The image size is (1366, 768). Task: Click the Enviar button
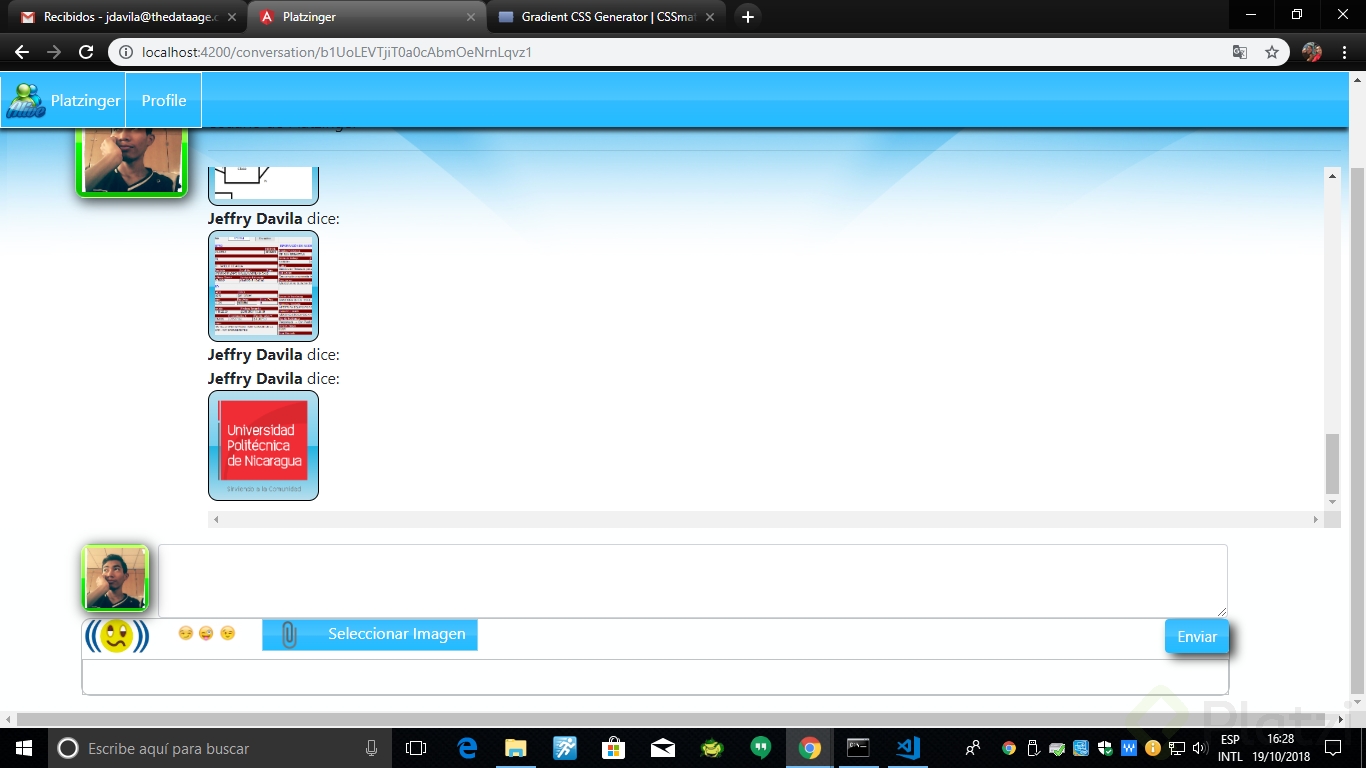[1197, 637]
